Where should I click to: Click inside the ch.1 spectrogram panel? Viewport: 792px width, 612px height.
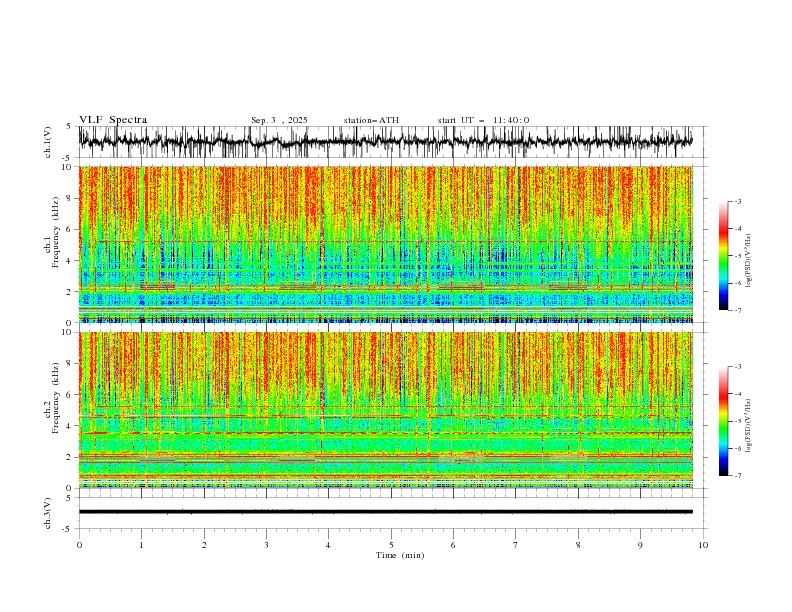(x=385, y=244)
